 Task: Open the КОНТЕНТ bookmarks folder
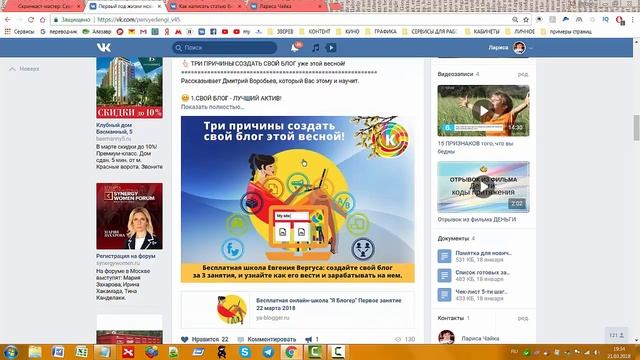pyautogui.click(x=315, y=31)
